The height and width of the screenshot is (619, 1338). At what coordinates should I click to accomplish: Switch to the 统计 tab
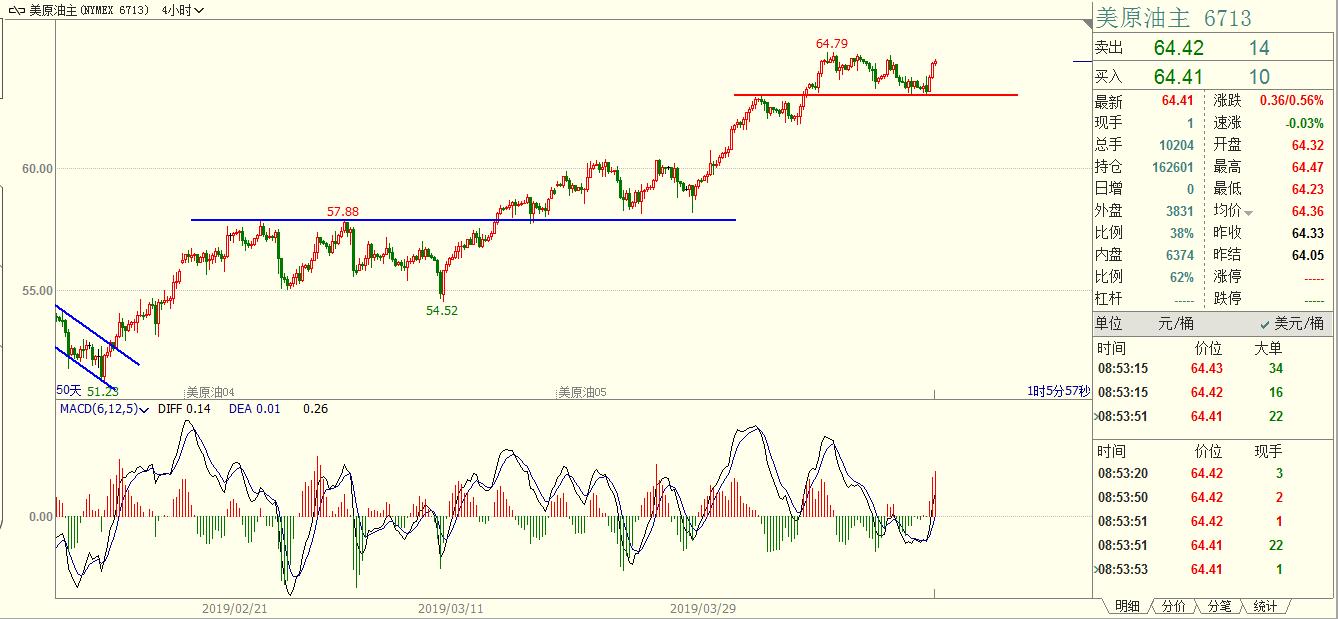click(1265, 606)
